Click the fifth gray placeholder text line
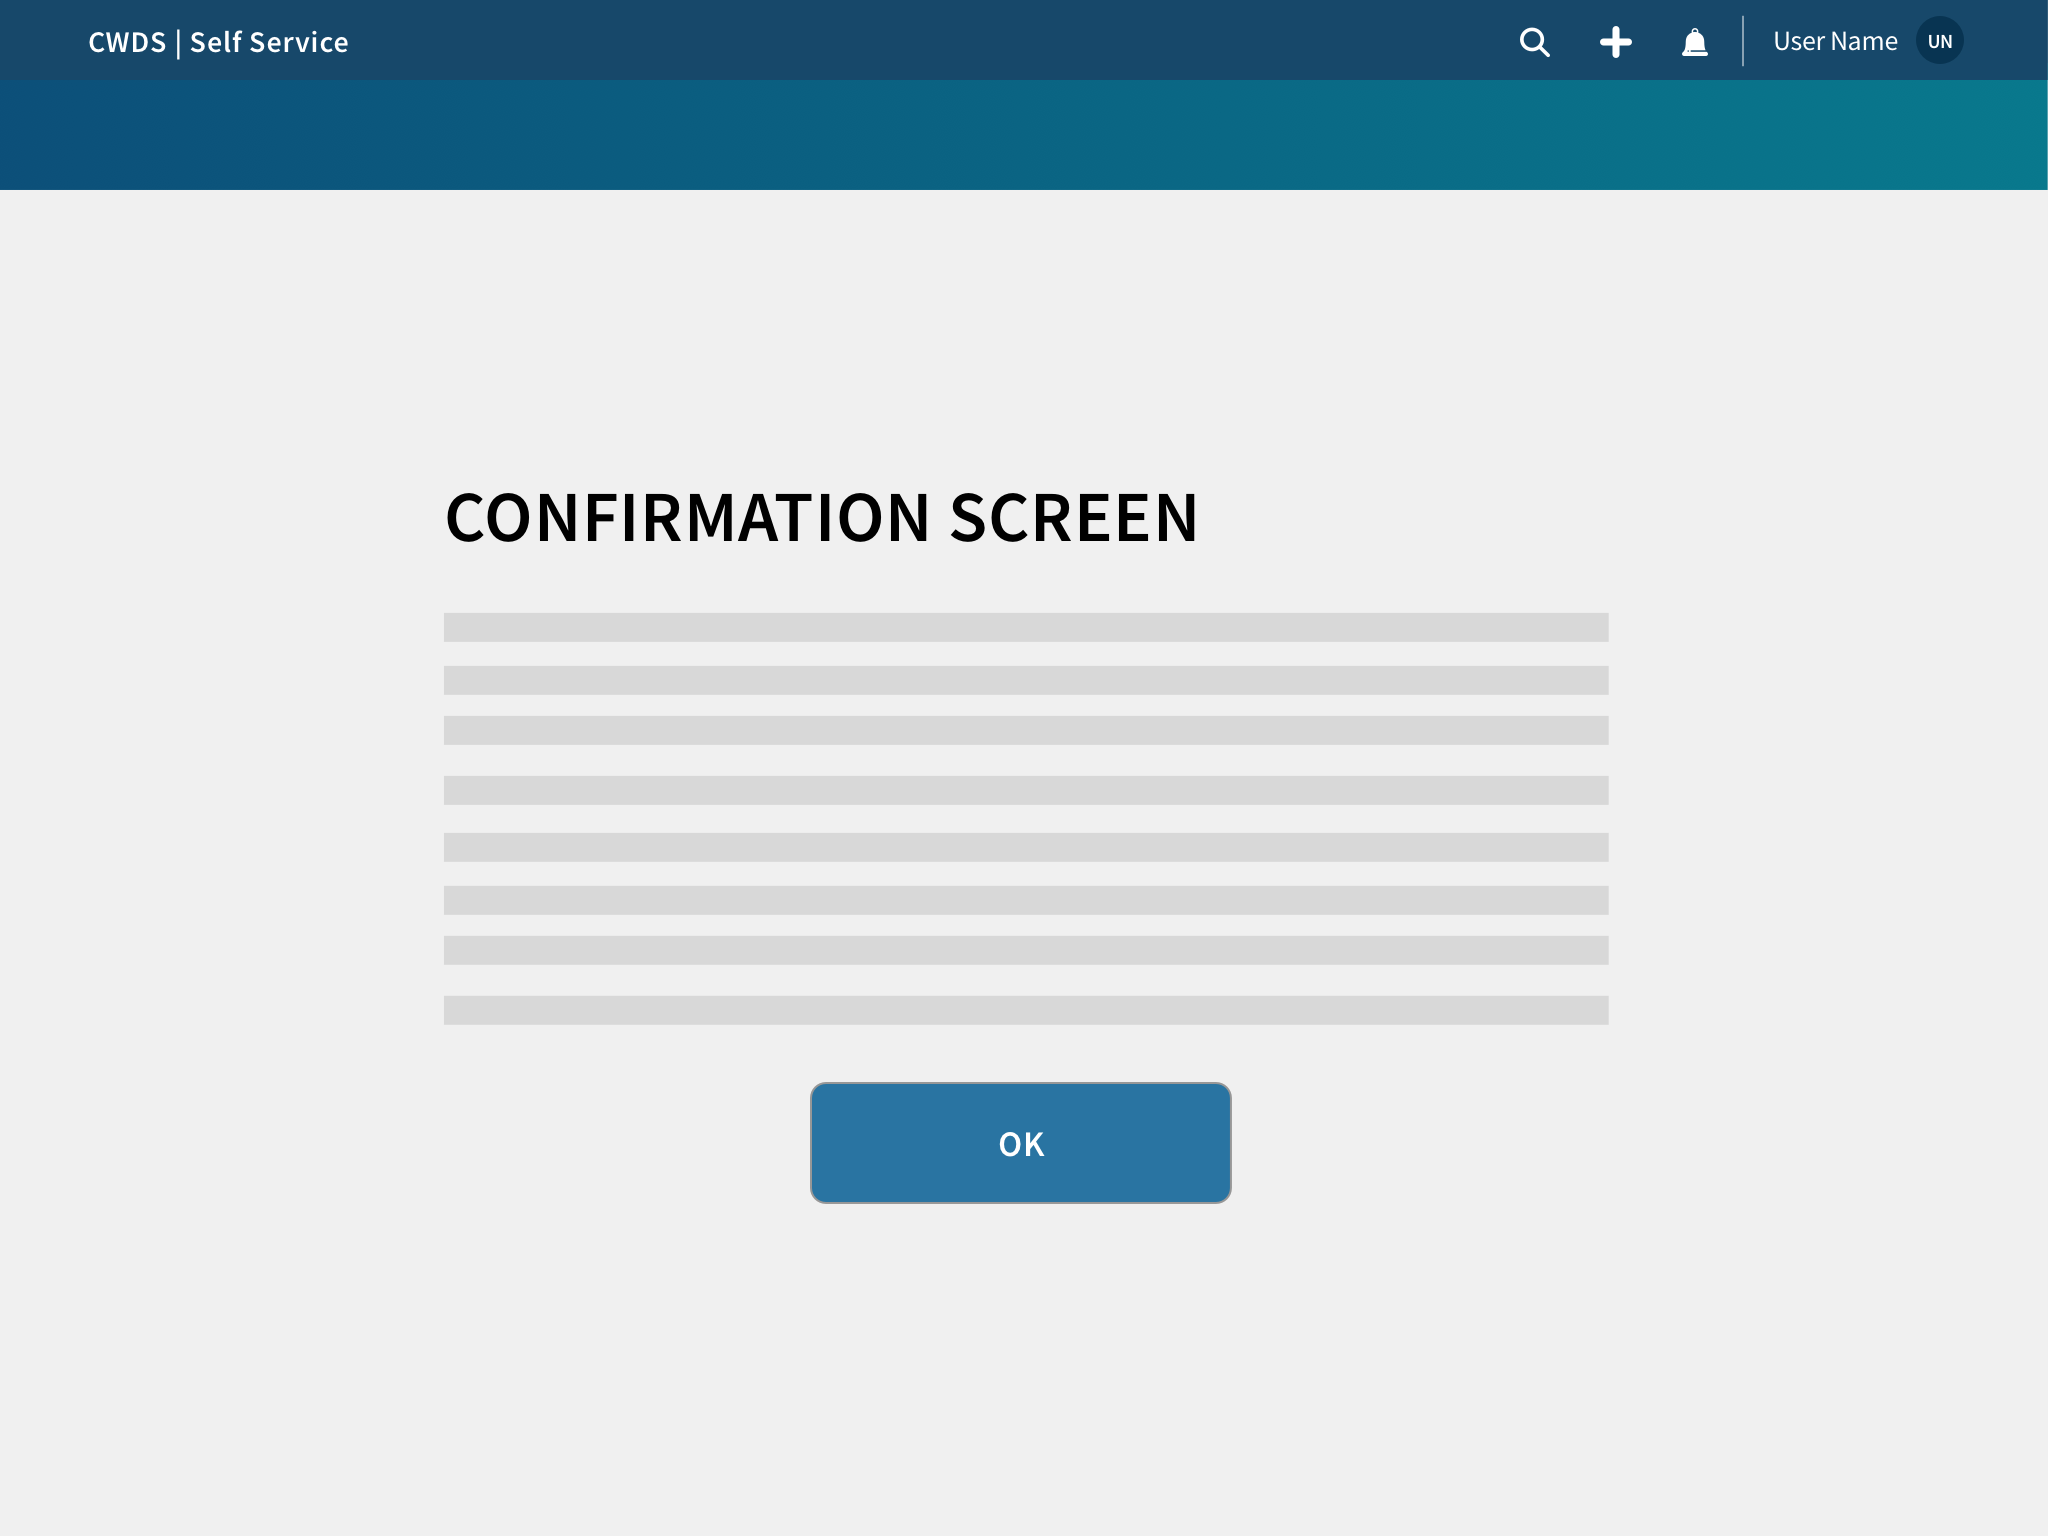The image size is (2048, 1536). tap(1025, 847)
